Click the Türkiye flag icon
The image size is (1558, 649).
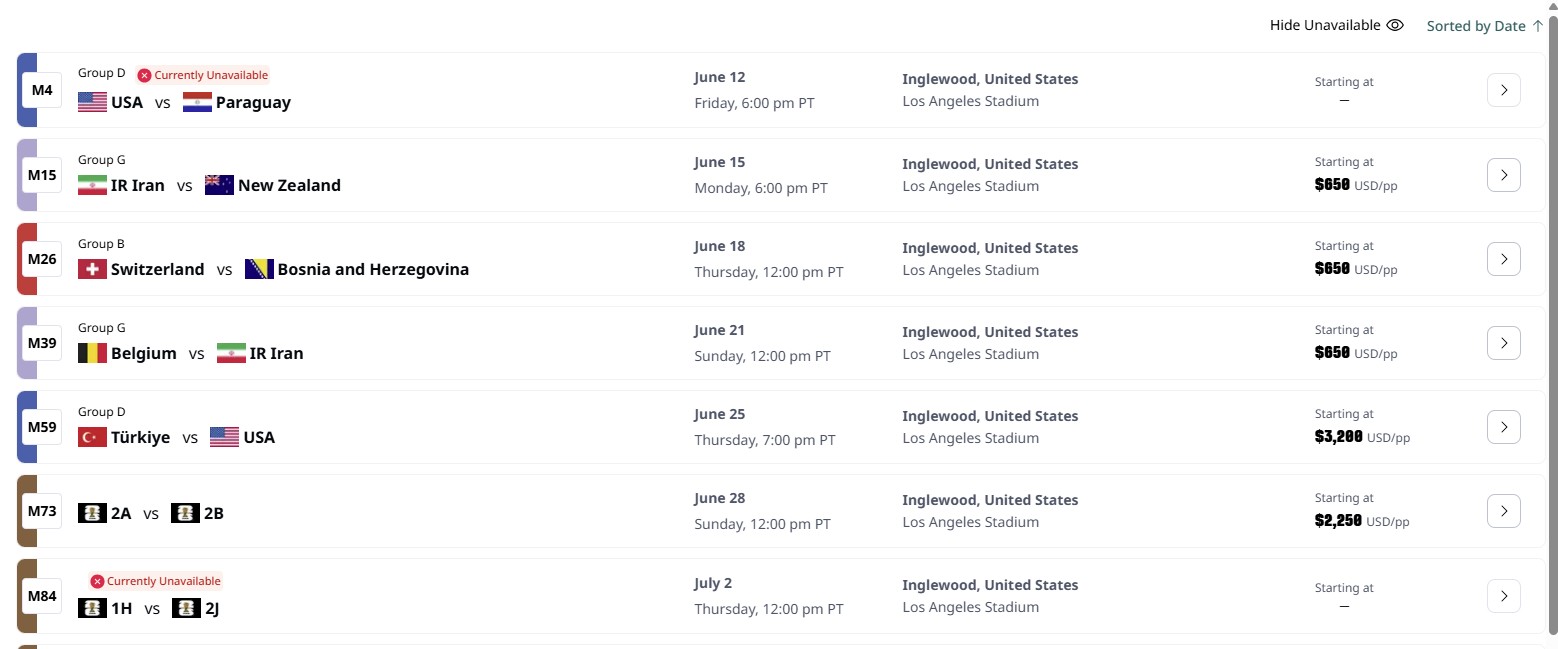92,437
